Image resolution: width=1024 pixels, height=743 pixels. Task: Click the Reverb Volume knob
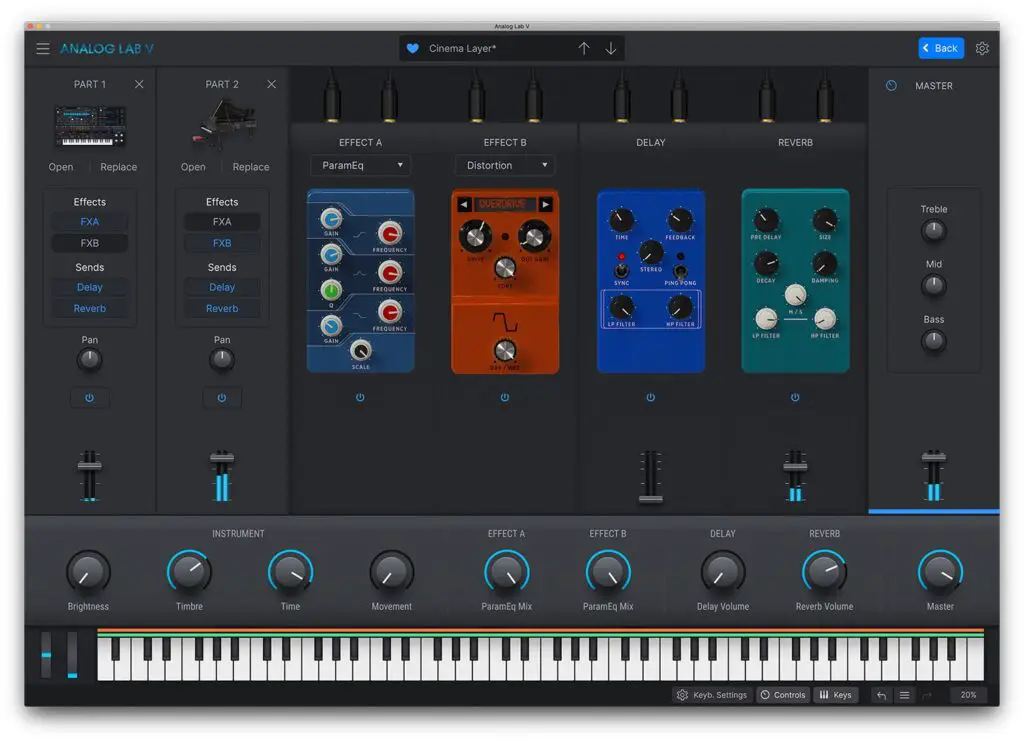coord(824,573)
